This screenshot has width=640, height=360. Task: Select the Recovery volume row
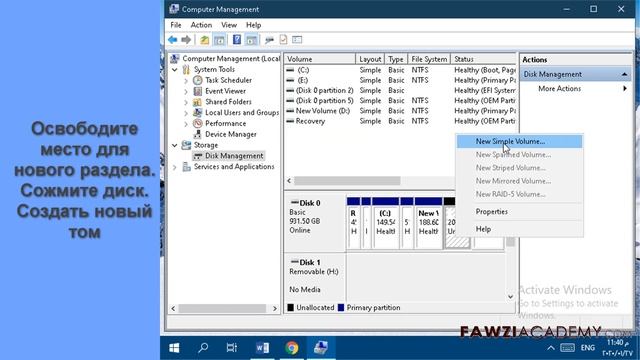tap(400, 121)
